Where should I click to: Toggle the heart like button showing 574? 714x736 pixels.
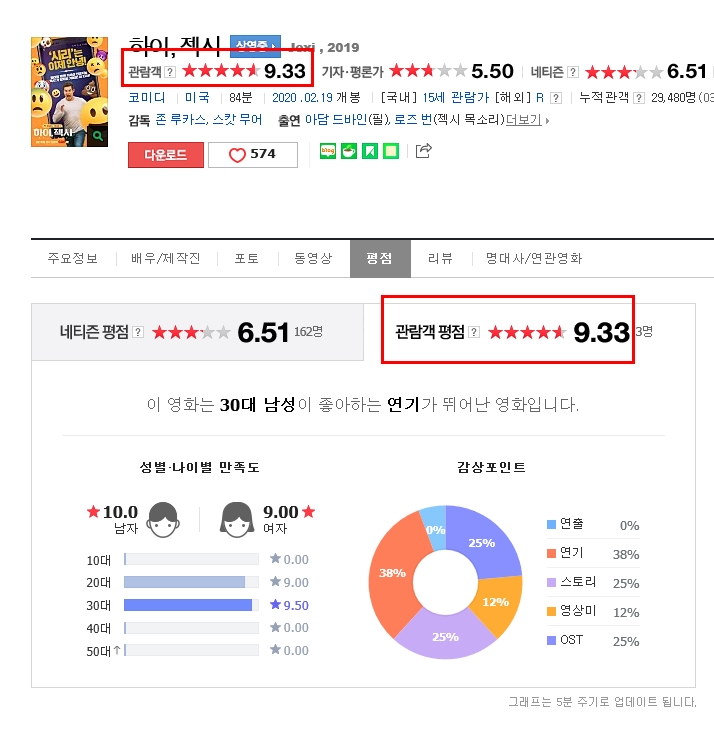253,154
